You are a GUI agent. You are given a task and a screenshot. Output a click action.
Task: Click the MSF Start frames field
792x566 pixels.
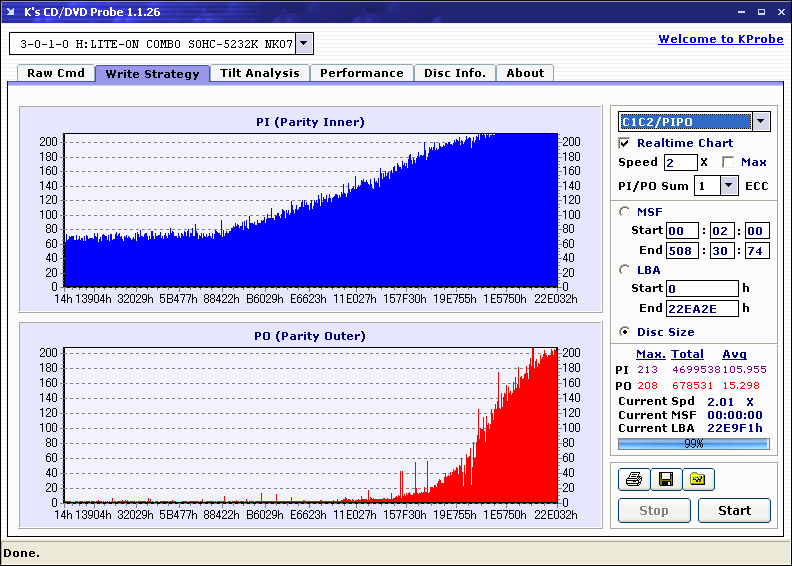point(757,231)
